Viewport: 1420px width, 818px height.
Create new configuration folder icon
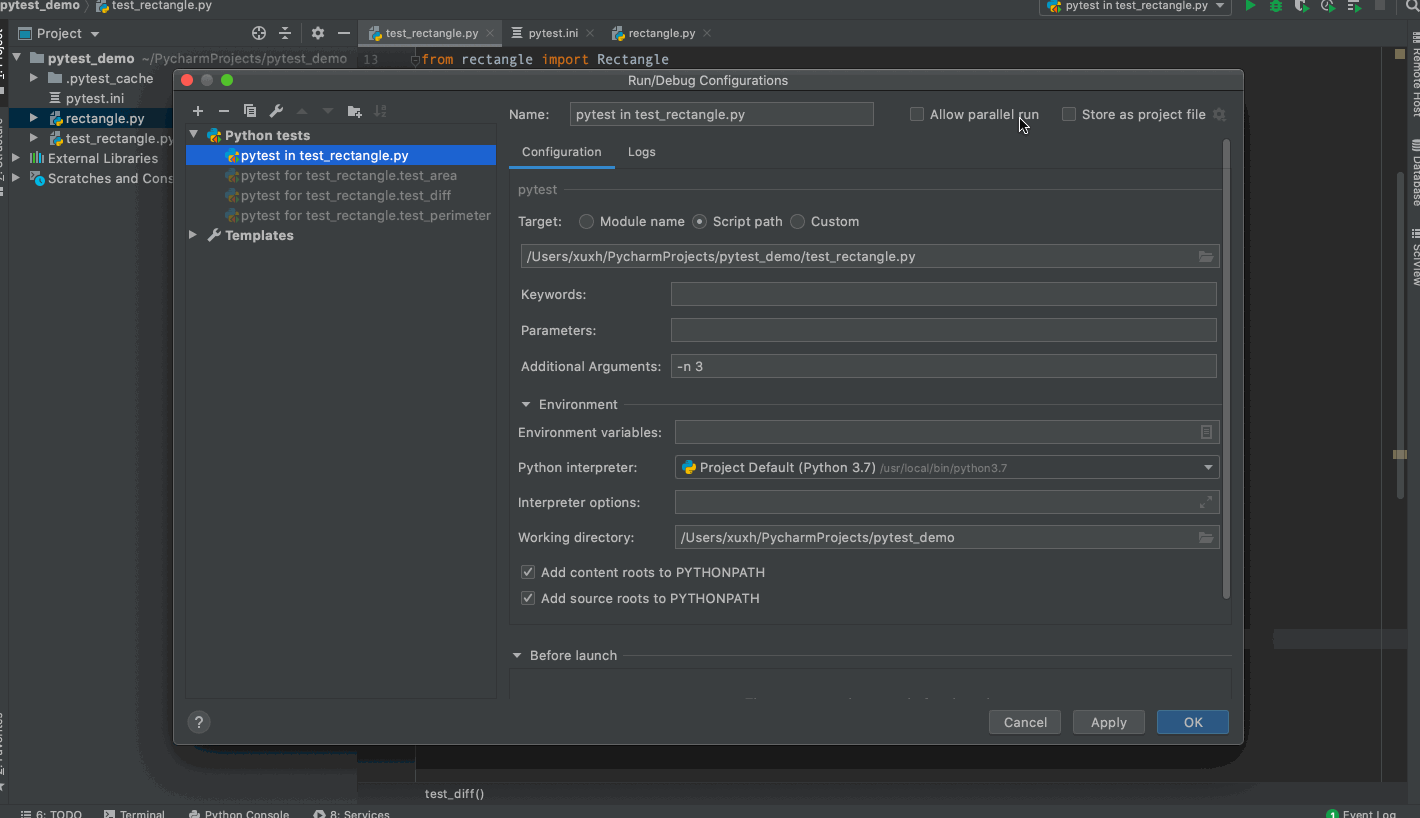354,111
